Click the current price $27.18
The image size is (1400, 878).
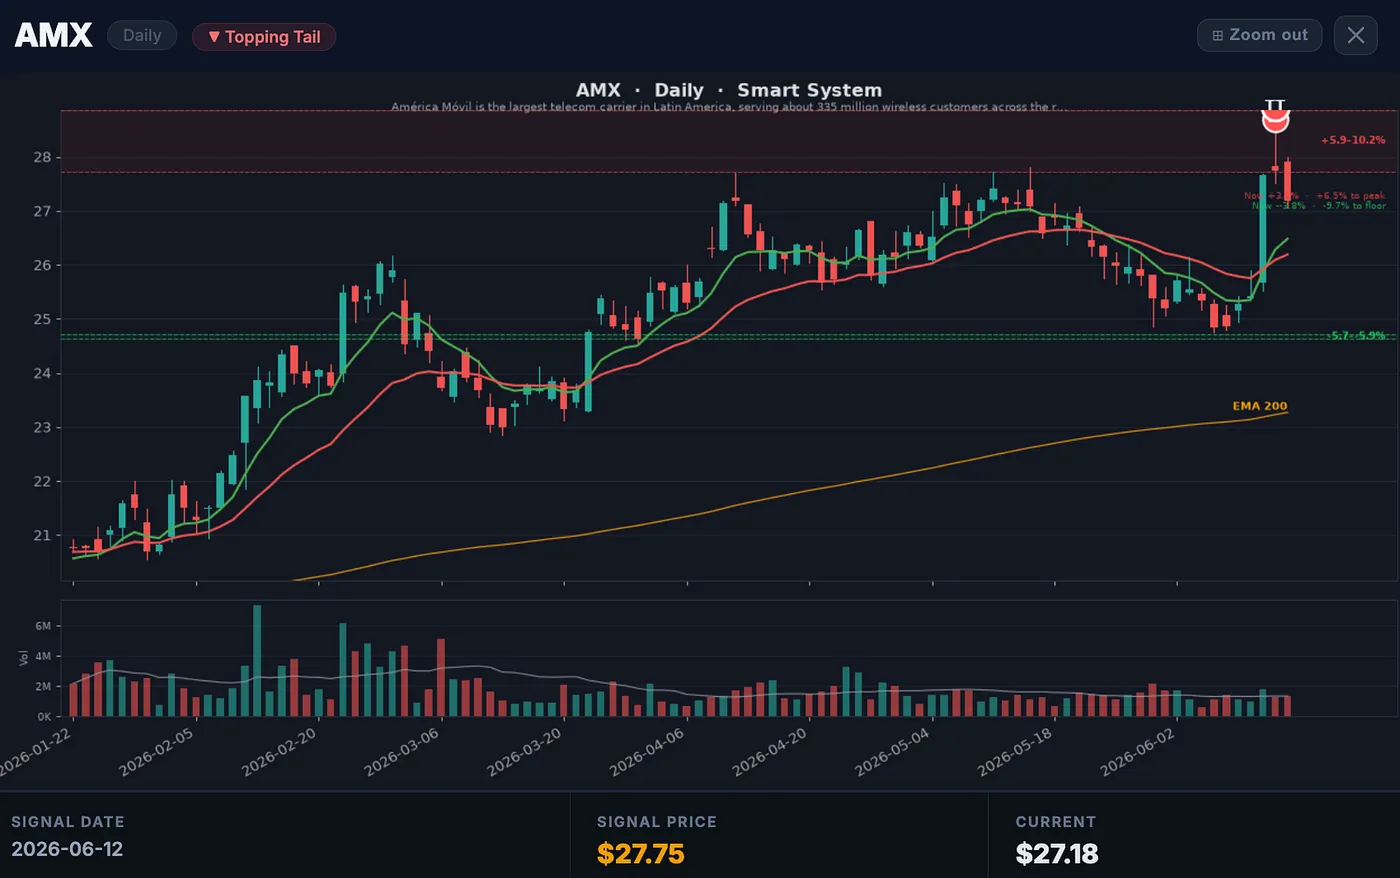coord(1057,854)
